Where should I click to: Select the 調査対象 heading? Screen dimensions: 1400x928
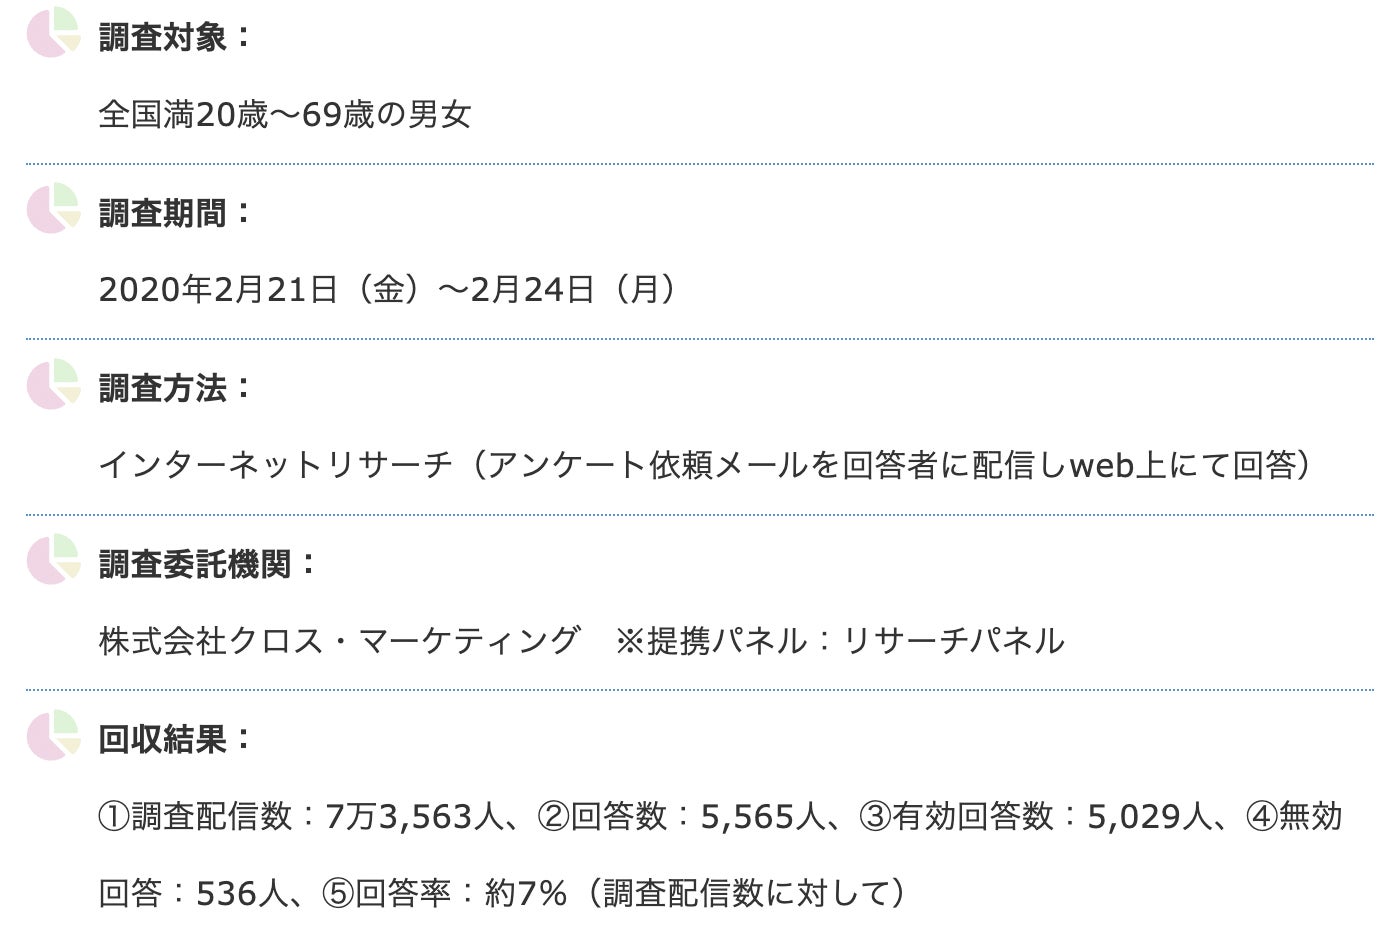click(x=174, y=38)
